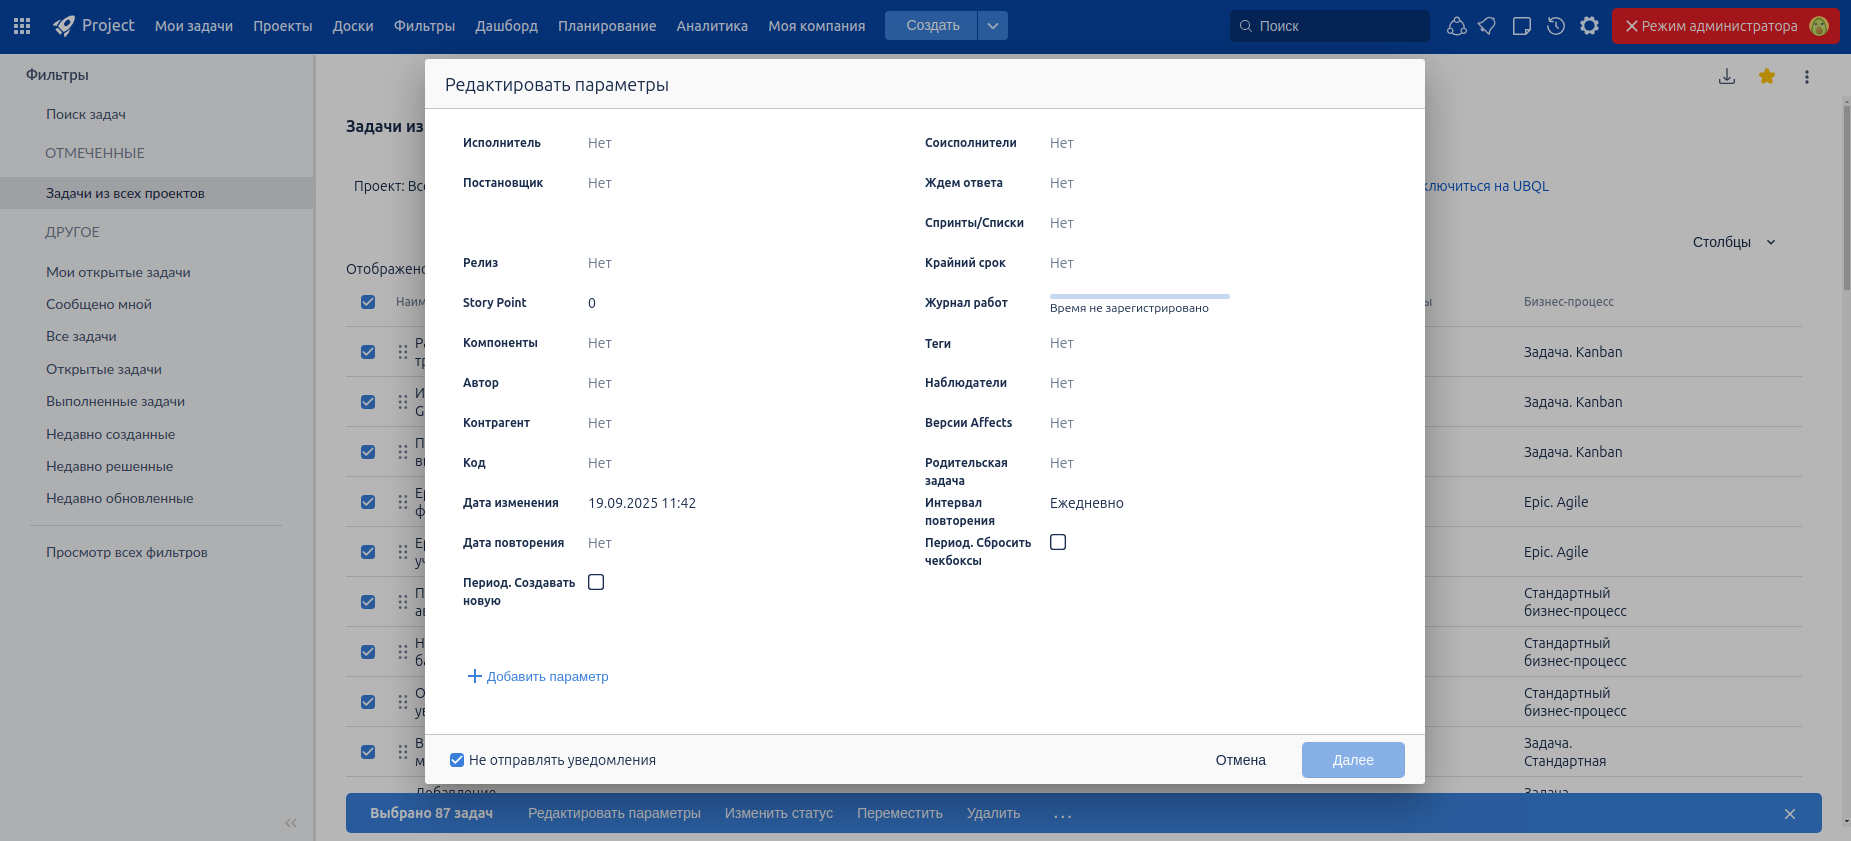
Task: Click the Далее button
Action: [x=1353, y=760]
